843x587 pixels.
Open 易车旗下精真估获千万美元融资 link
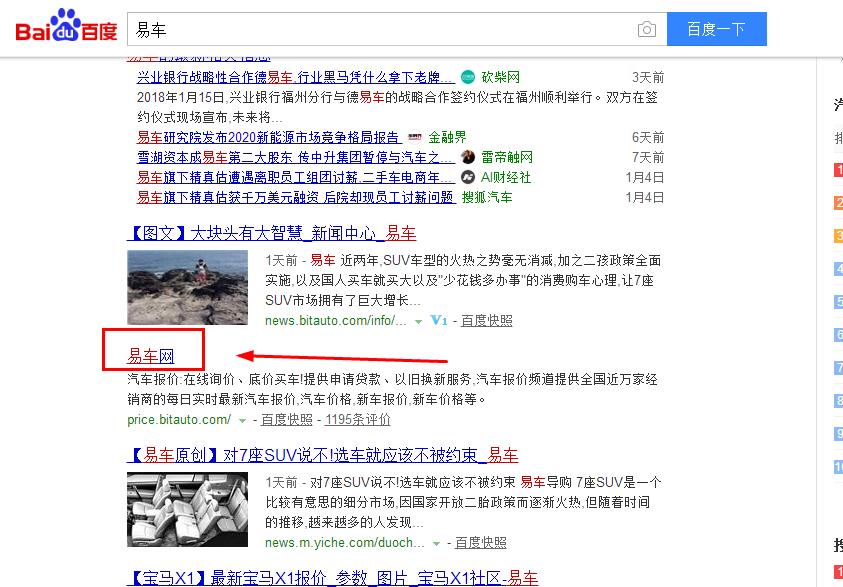296,197
